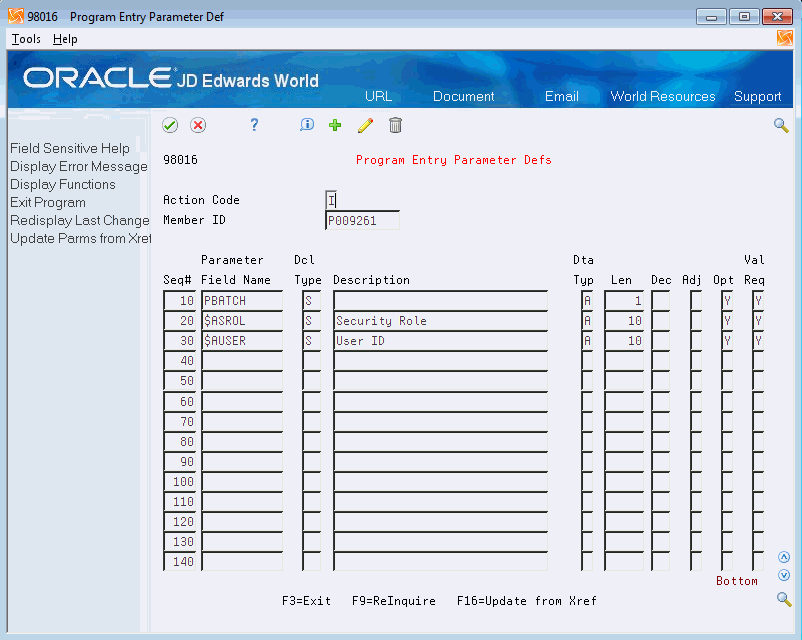Select Display Error Message
The image size is (802, 640).
(x=79, y=166)
